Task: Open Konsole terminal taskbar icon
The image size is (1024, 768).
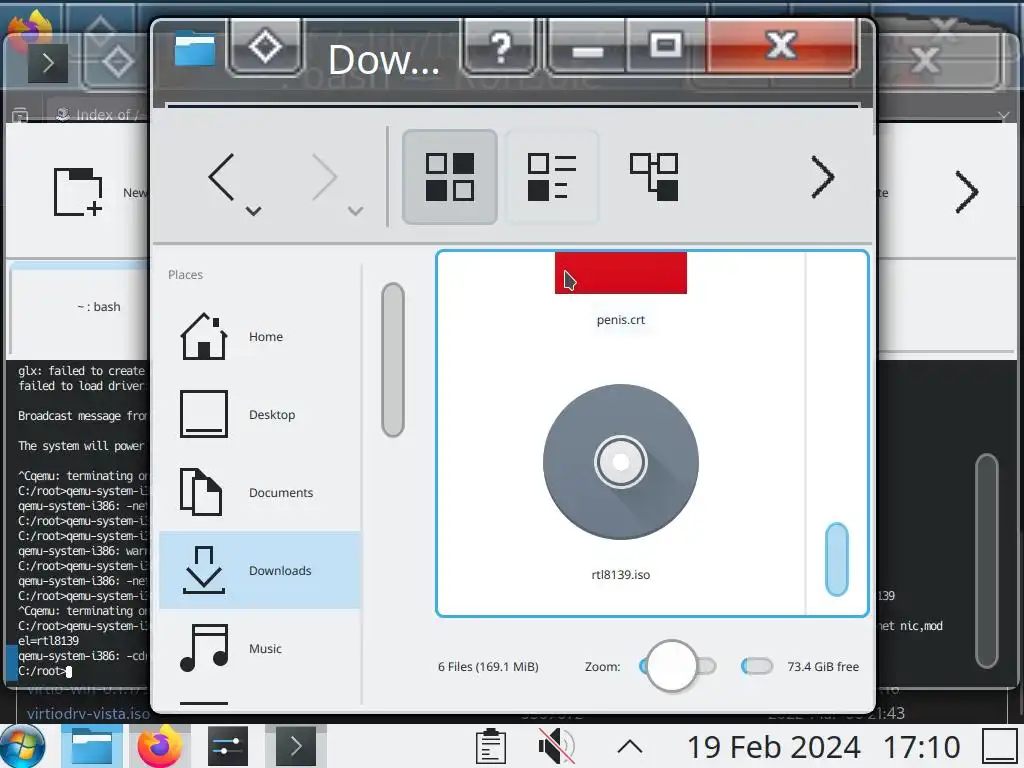Action: [x=296, y=746]
